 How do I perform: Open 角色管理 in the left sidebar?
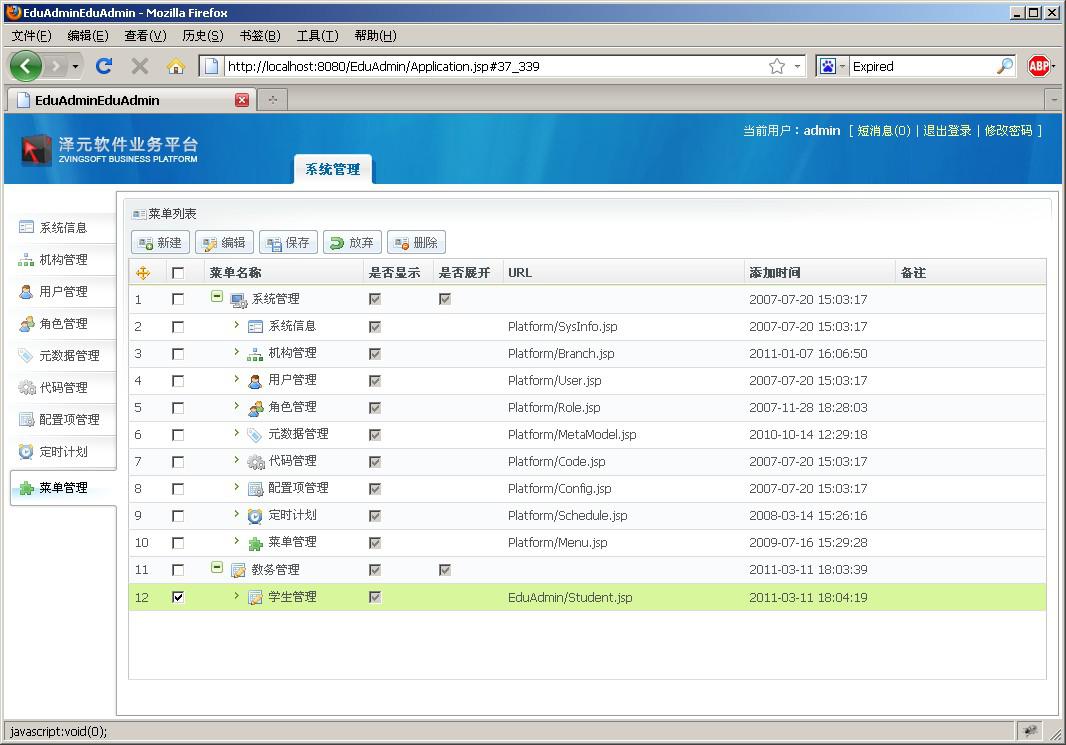tap(63, 324)
